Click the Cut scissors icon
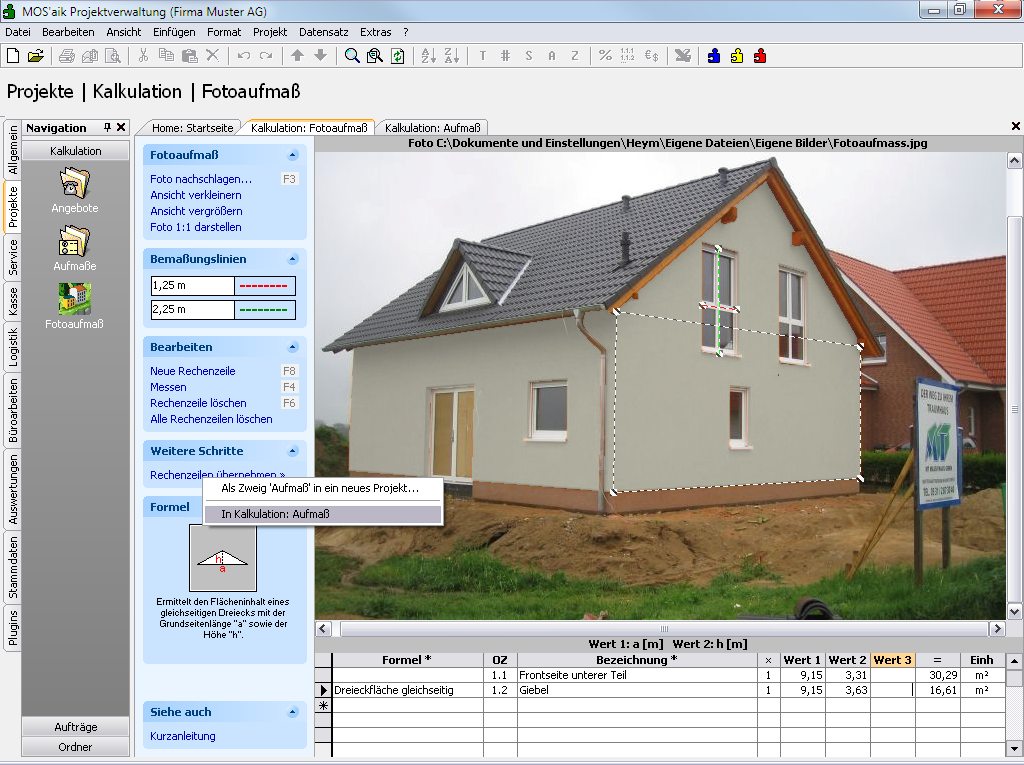Viewport: 1024px width, 765px height. 144,56
